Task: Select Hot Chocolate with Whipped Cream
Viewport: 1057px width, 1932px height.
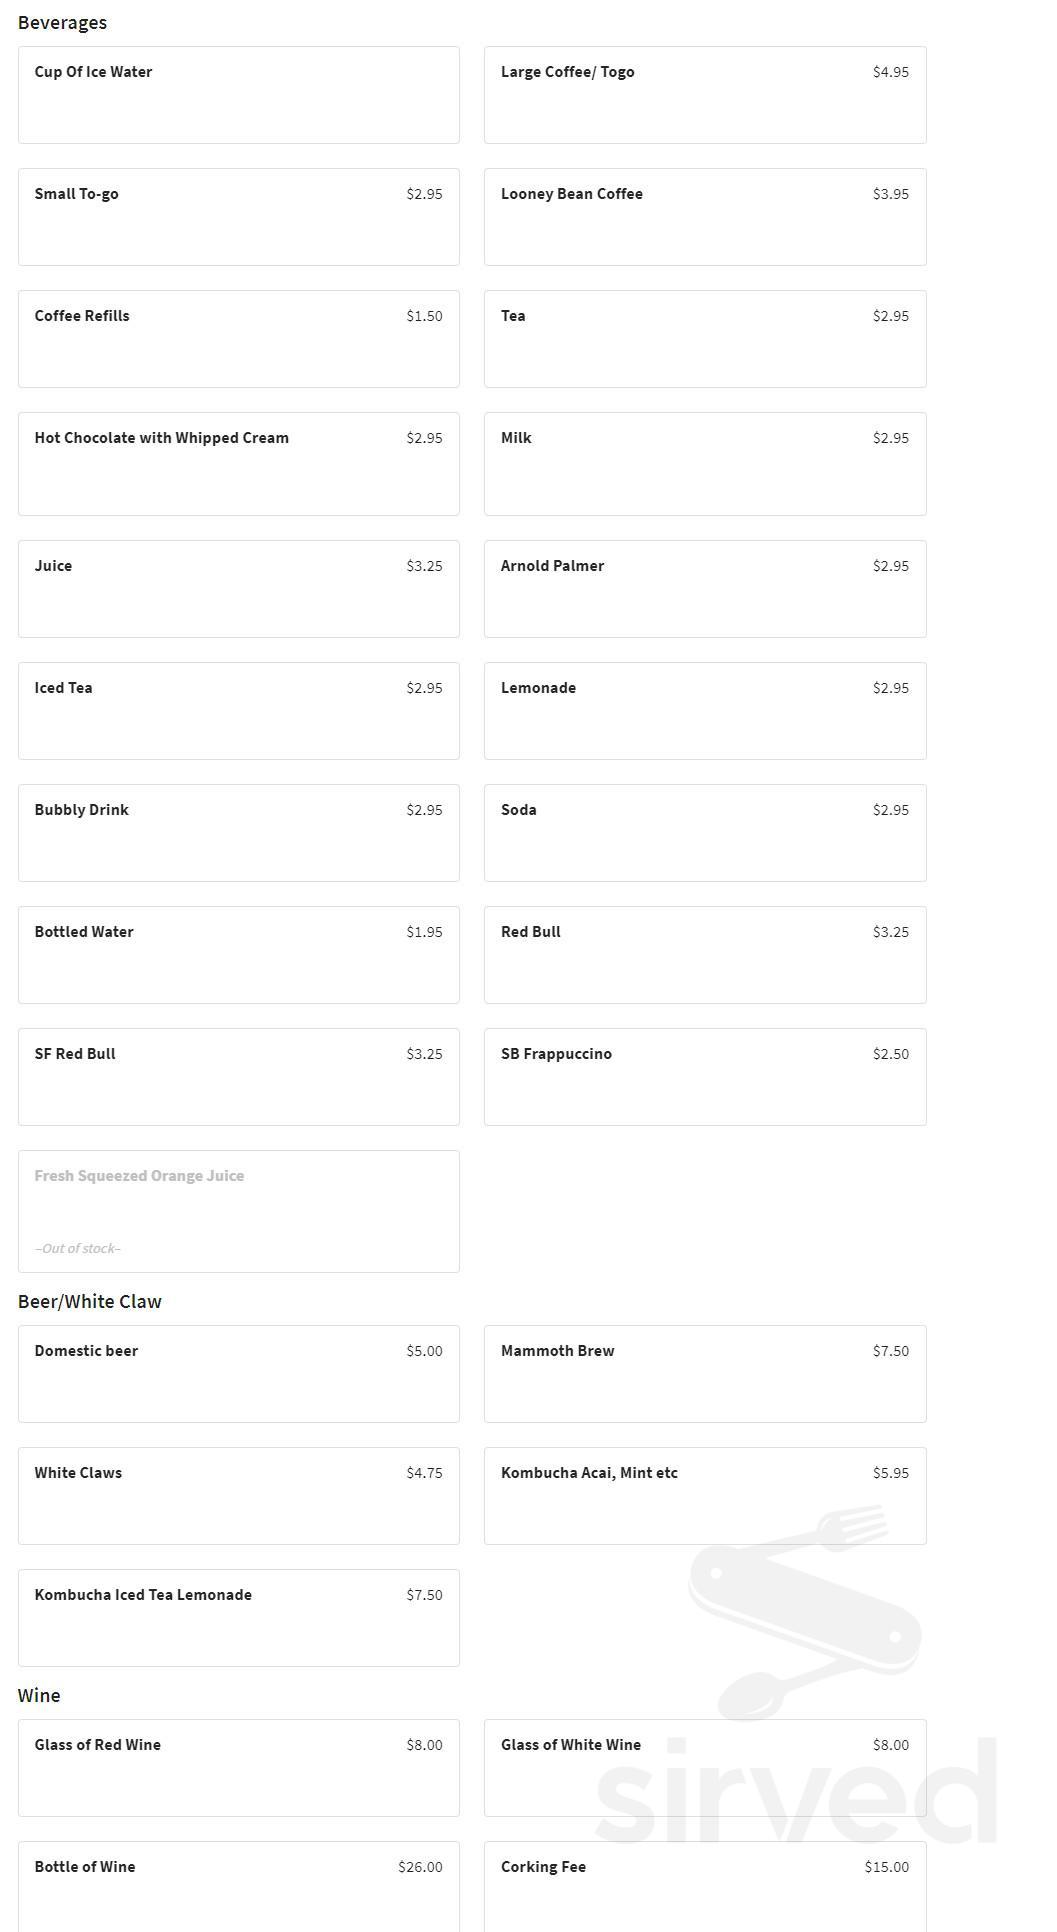Action: tap(238, 463)
